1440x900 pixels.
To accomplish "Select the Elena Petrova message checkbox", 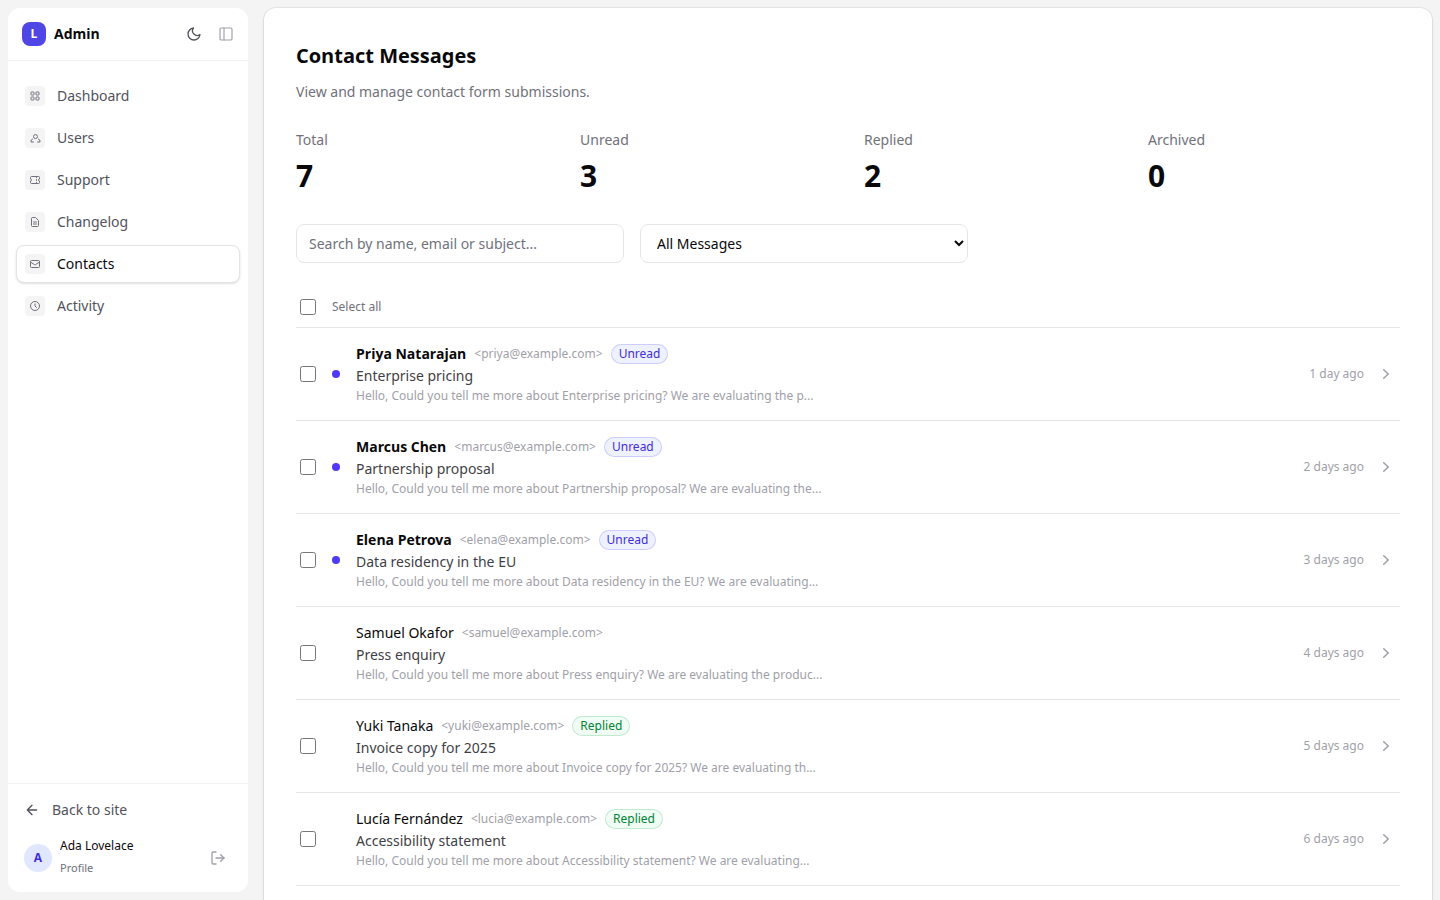I will (308, 560).
